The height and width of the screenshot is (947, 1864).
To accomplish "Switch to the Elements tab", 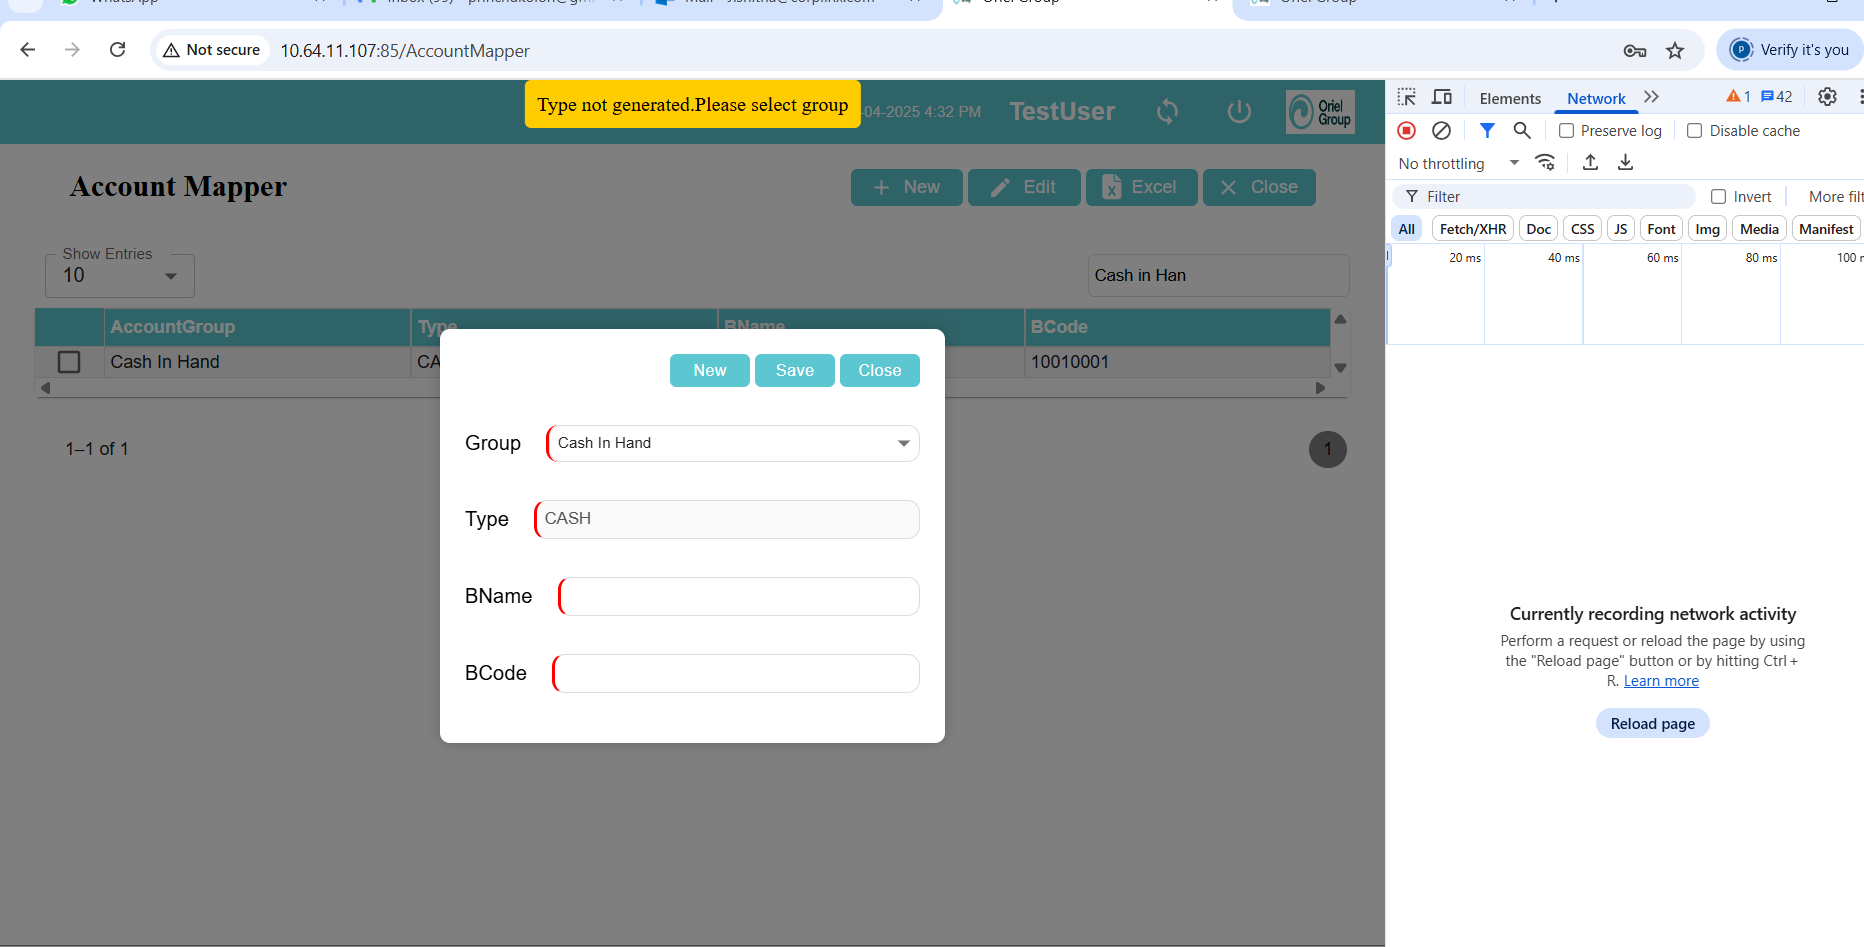I will tap(1510, 98).
